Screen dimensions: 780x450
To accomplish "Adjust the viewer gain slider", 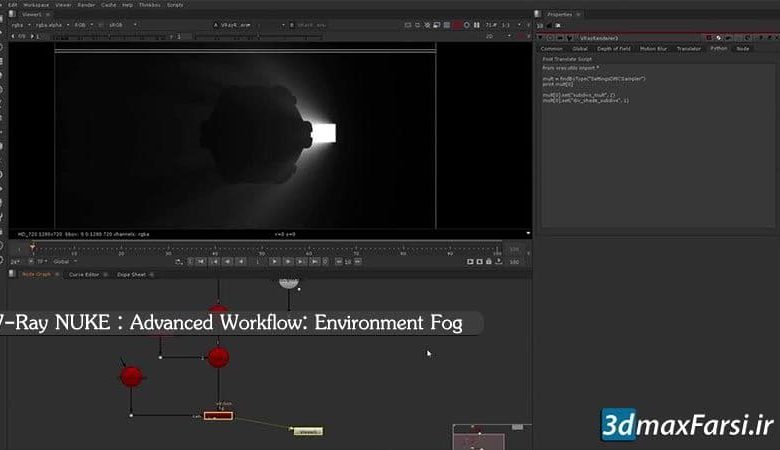I will (x=110, y=37).
